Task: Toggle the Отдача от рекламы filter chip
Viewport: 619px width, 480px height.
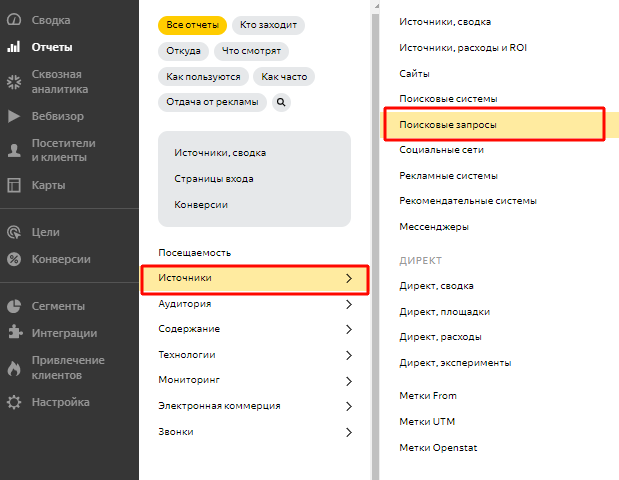Action: [211, 102]
